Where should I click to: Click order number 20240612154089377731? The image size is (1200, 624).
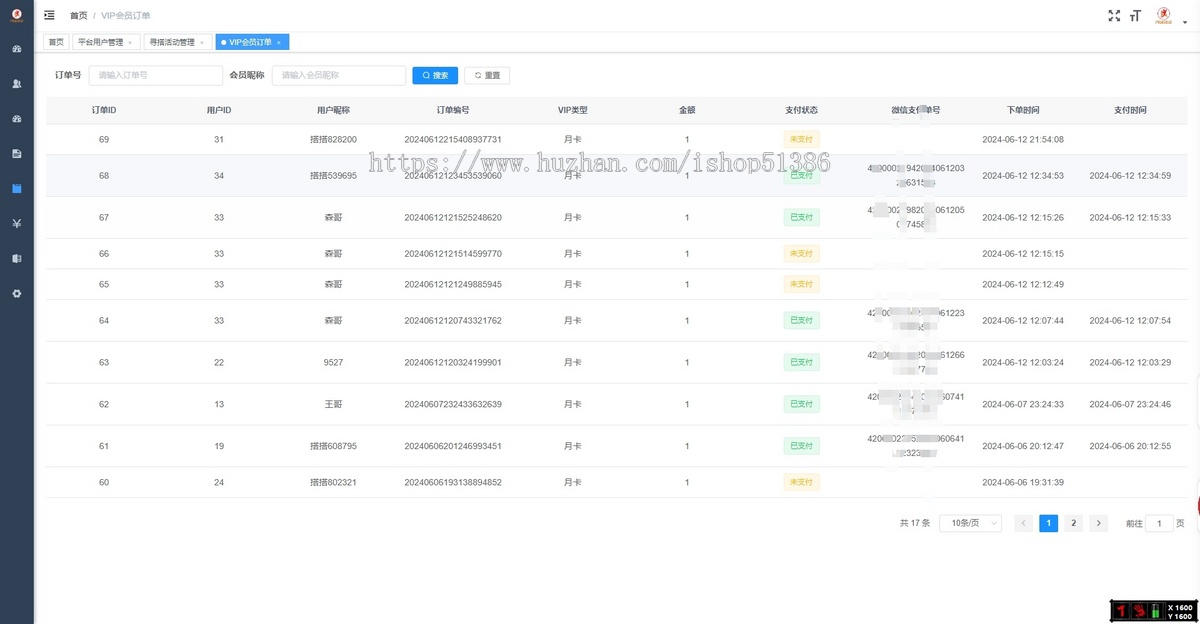(x=453, y=139)
